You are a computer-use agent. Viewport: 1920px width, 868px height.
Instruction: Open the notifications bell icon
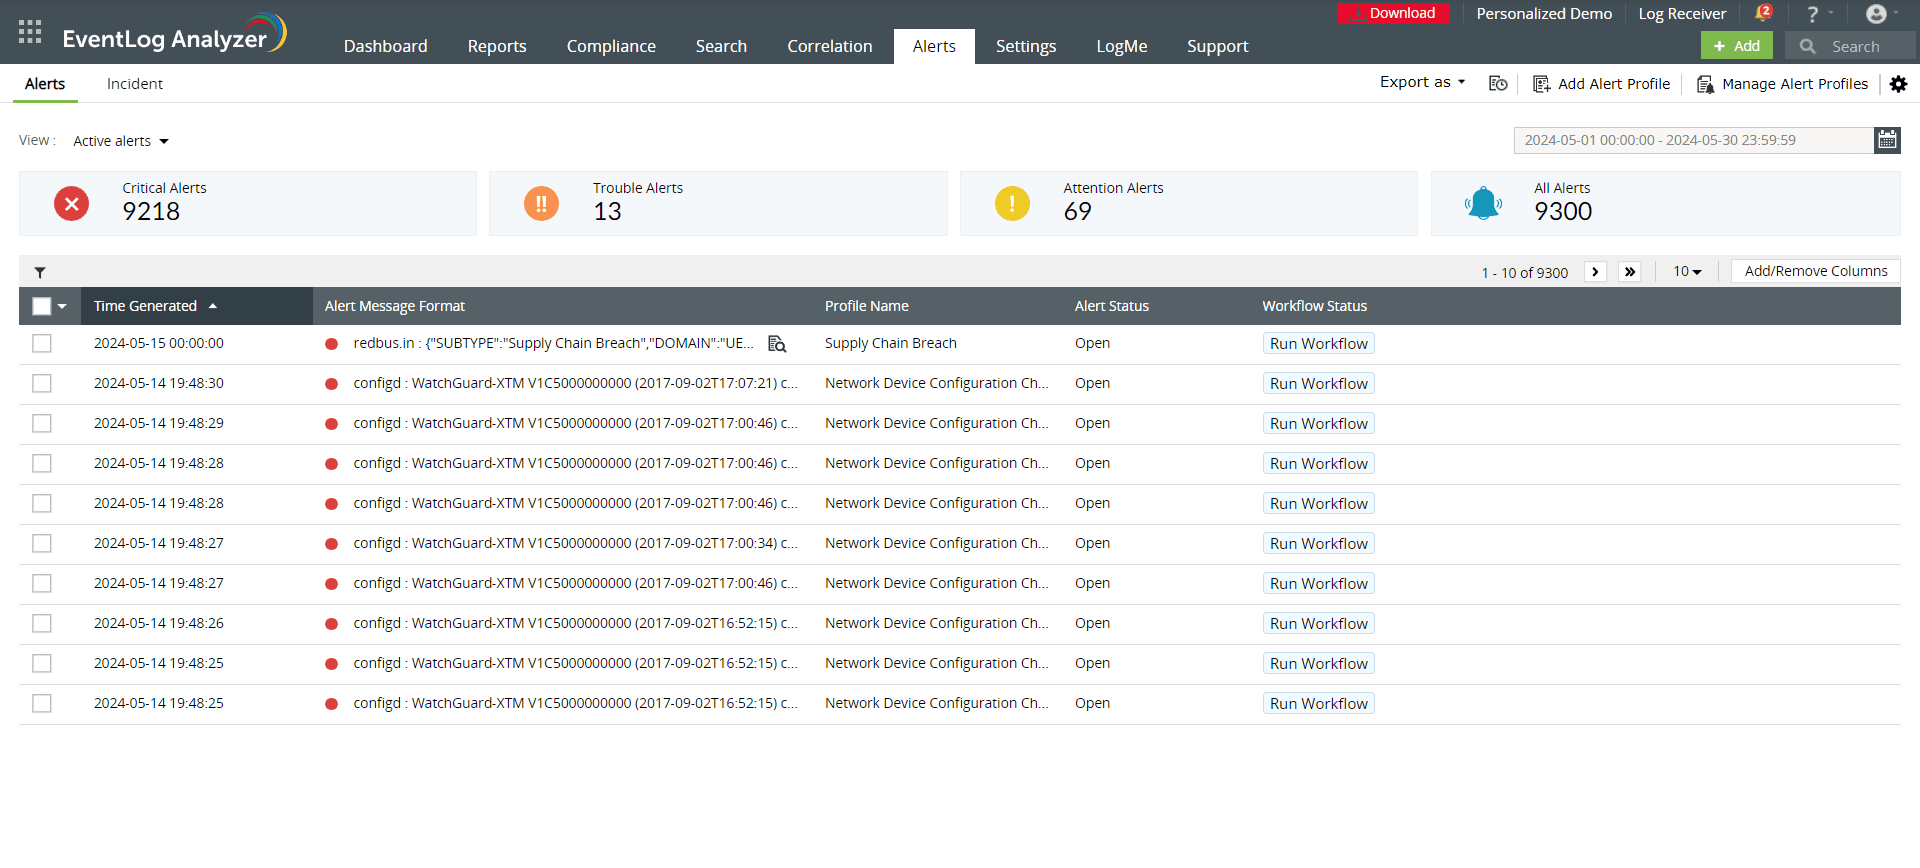click(1763, 14)
